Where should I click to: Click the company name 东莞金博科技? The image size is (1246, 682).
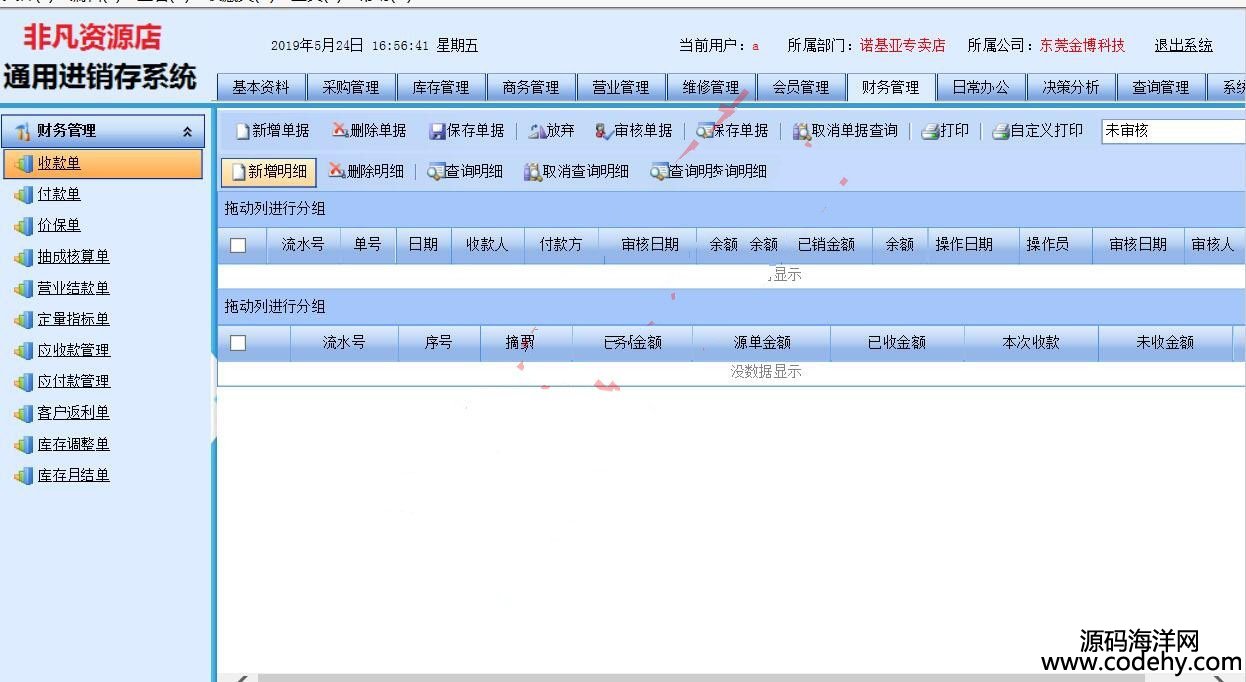(1082, 45)
